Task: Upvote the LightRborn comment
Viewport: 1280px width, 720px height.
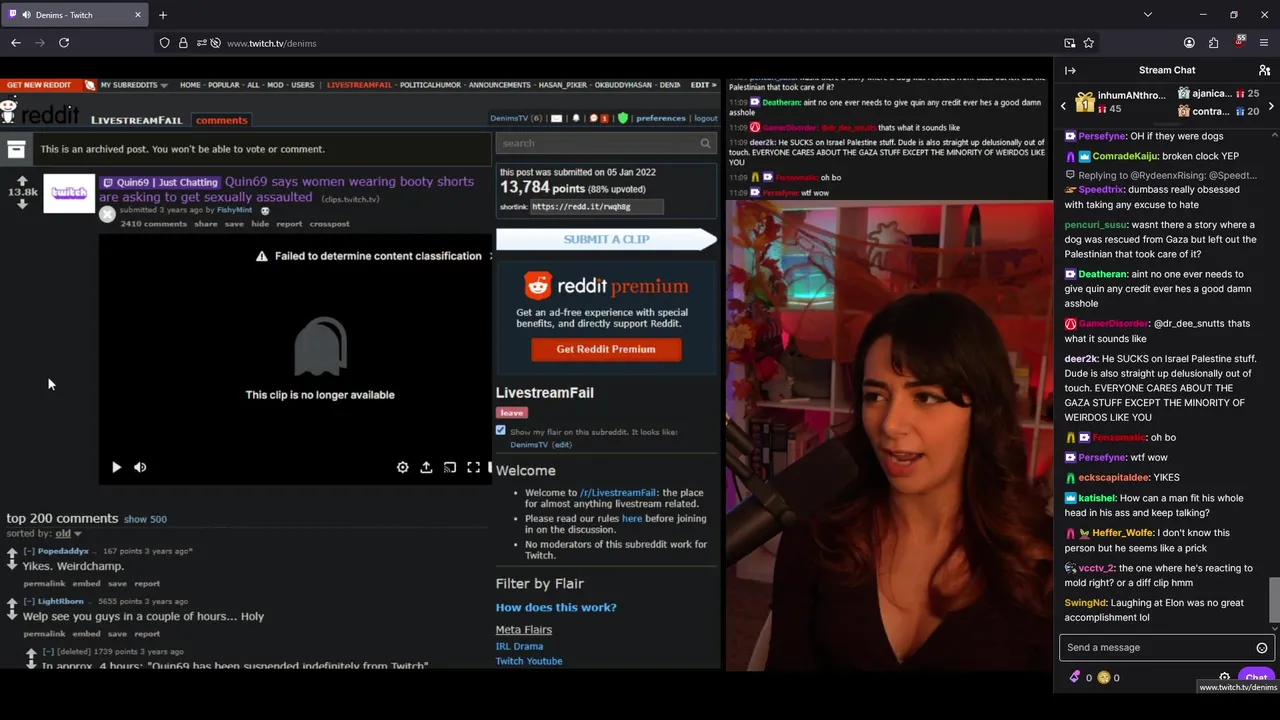Action: (x=12, y=602)
